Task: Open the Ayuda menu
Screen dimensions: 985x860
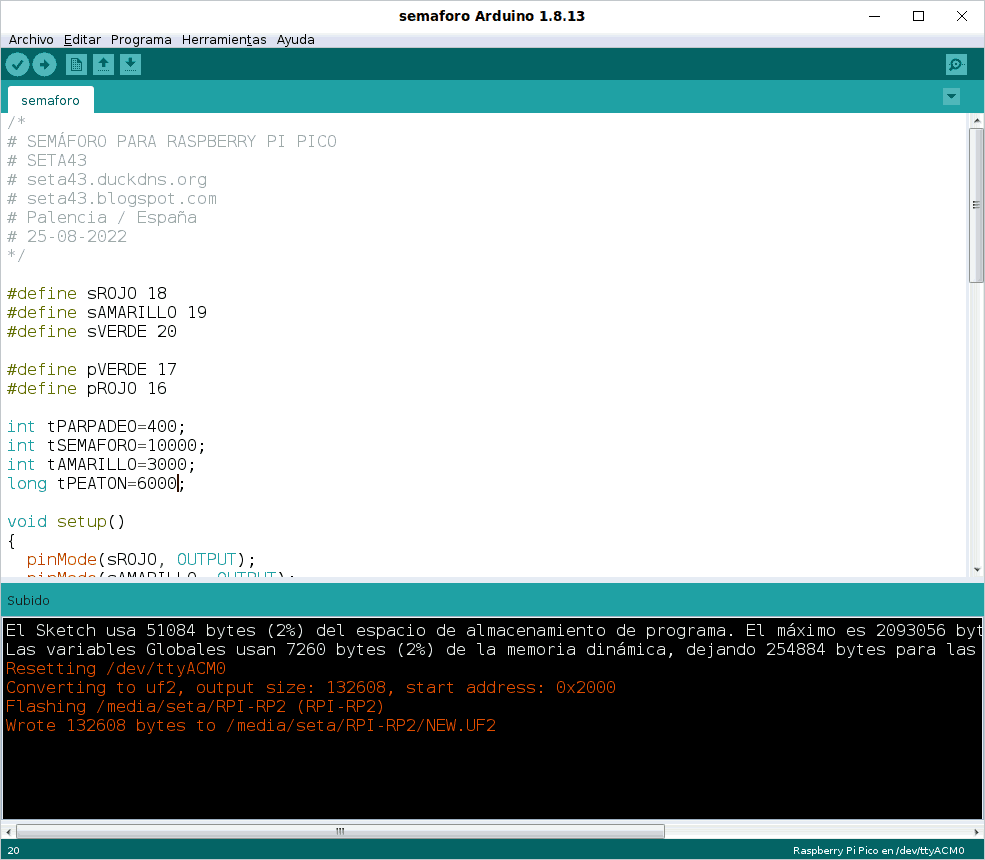Action: pos(295,40)
